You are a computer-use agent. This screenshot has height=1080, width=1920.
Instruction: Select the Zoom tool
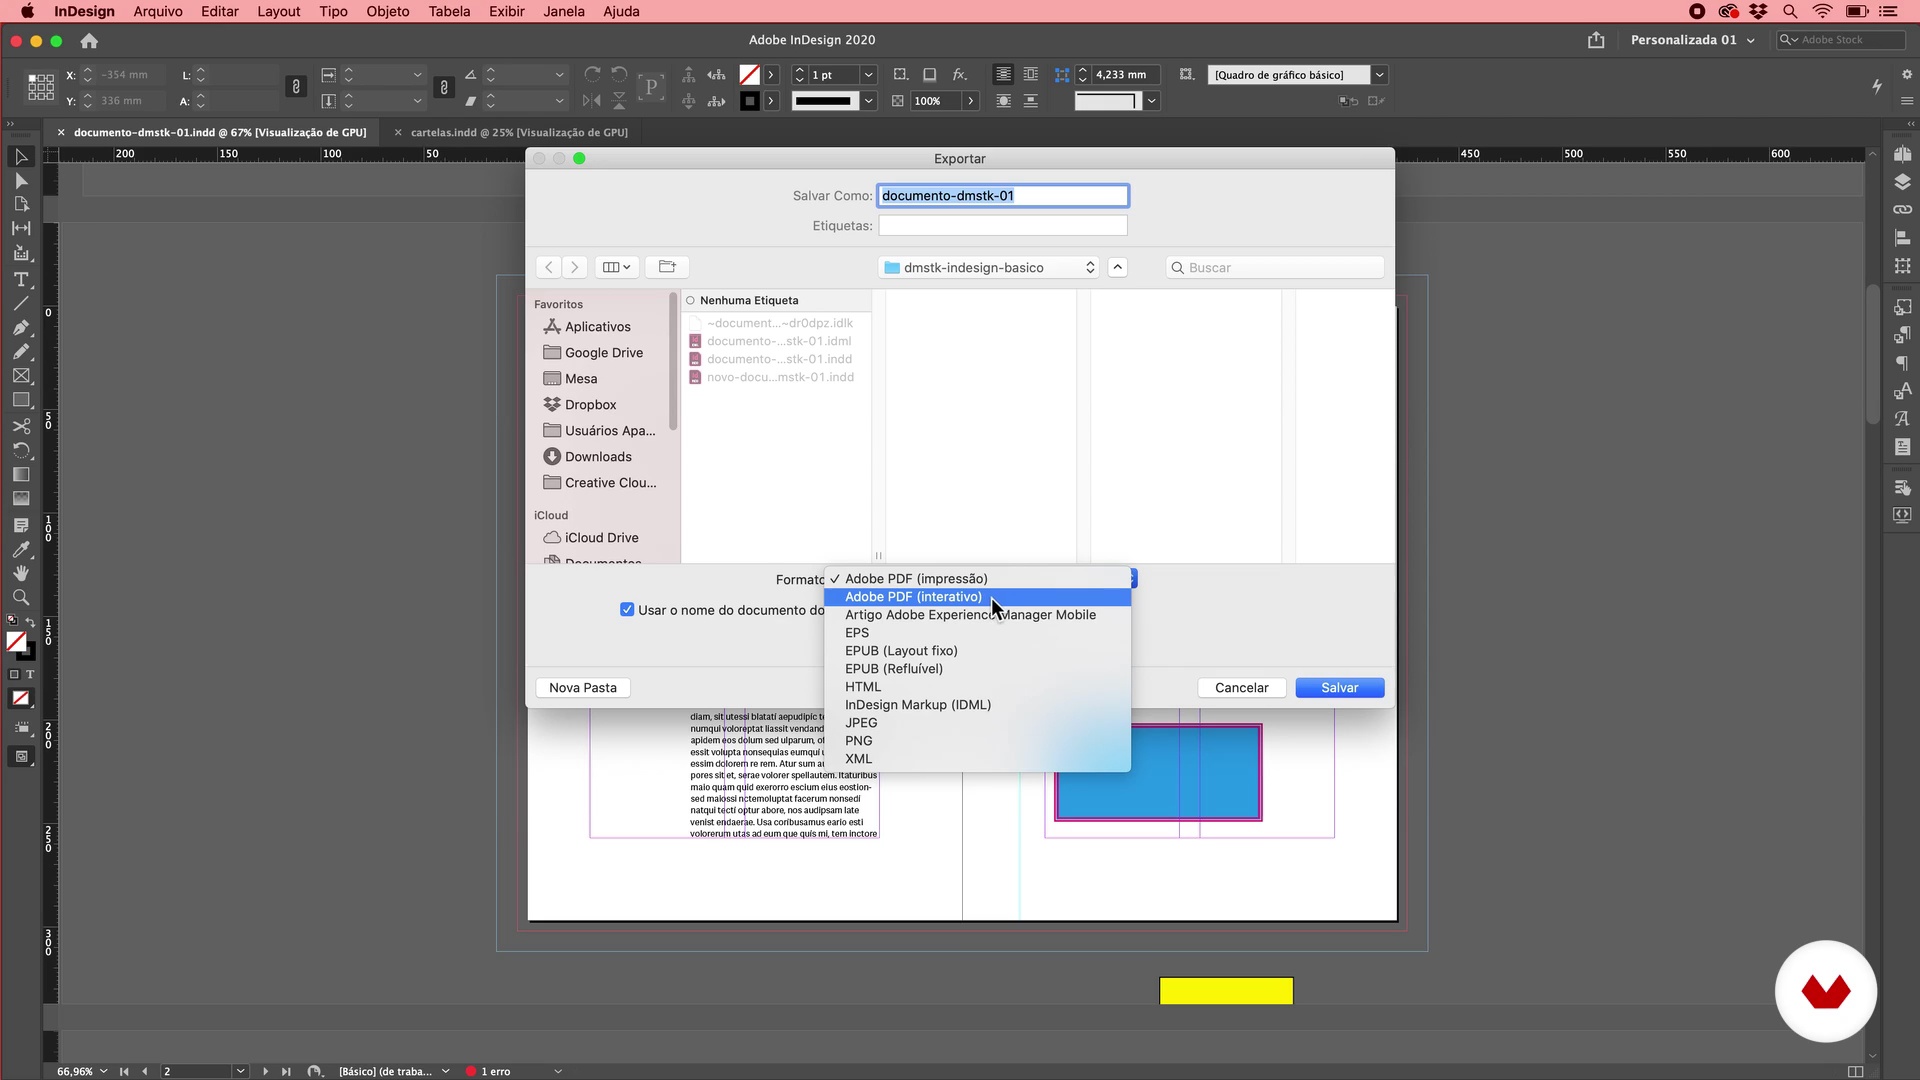[x=20, y=597]
